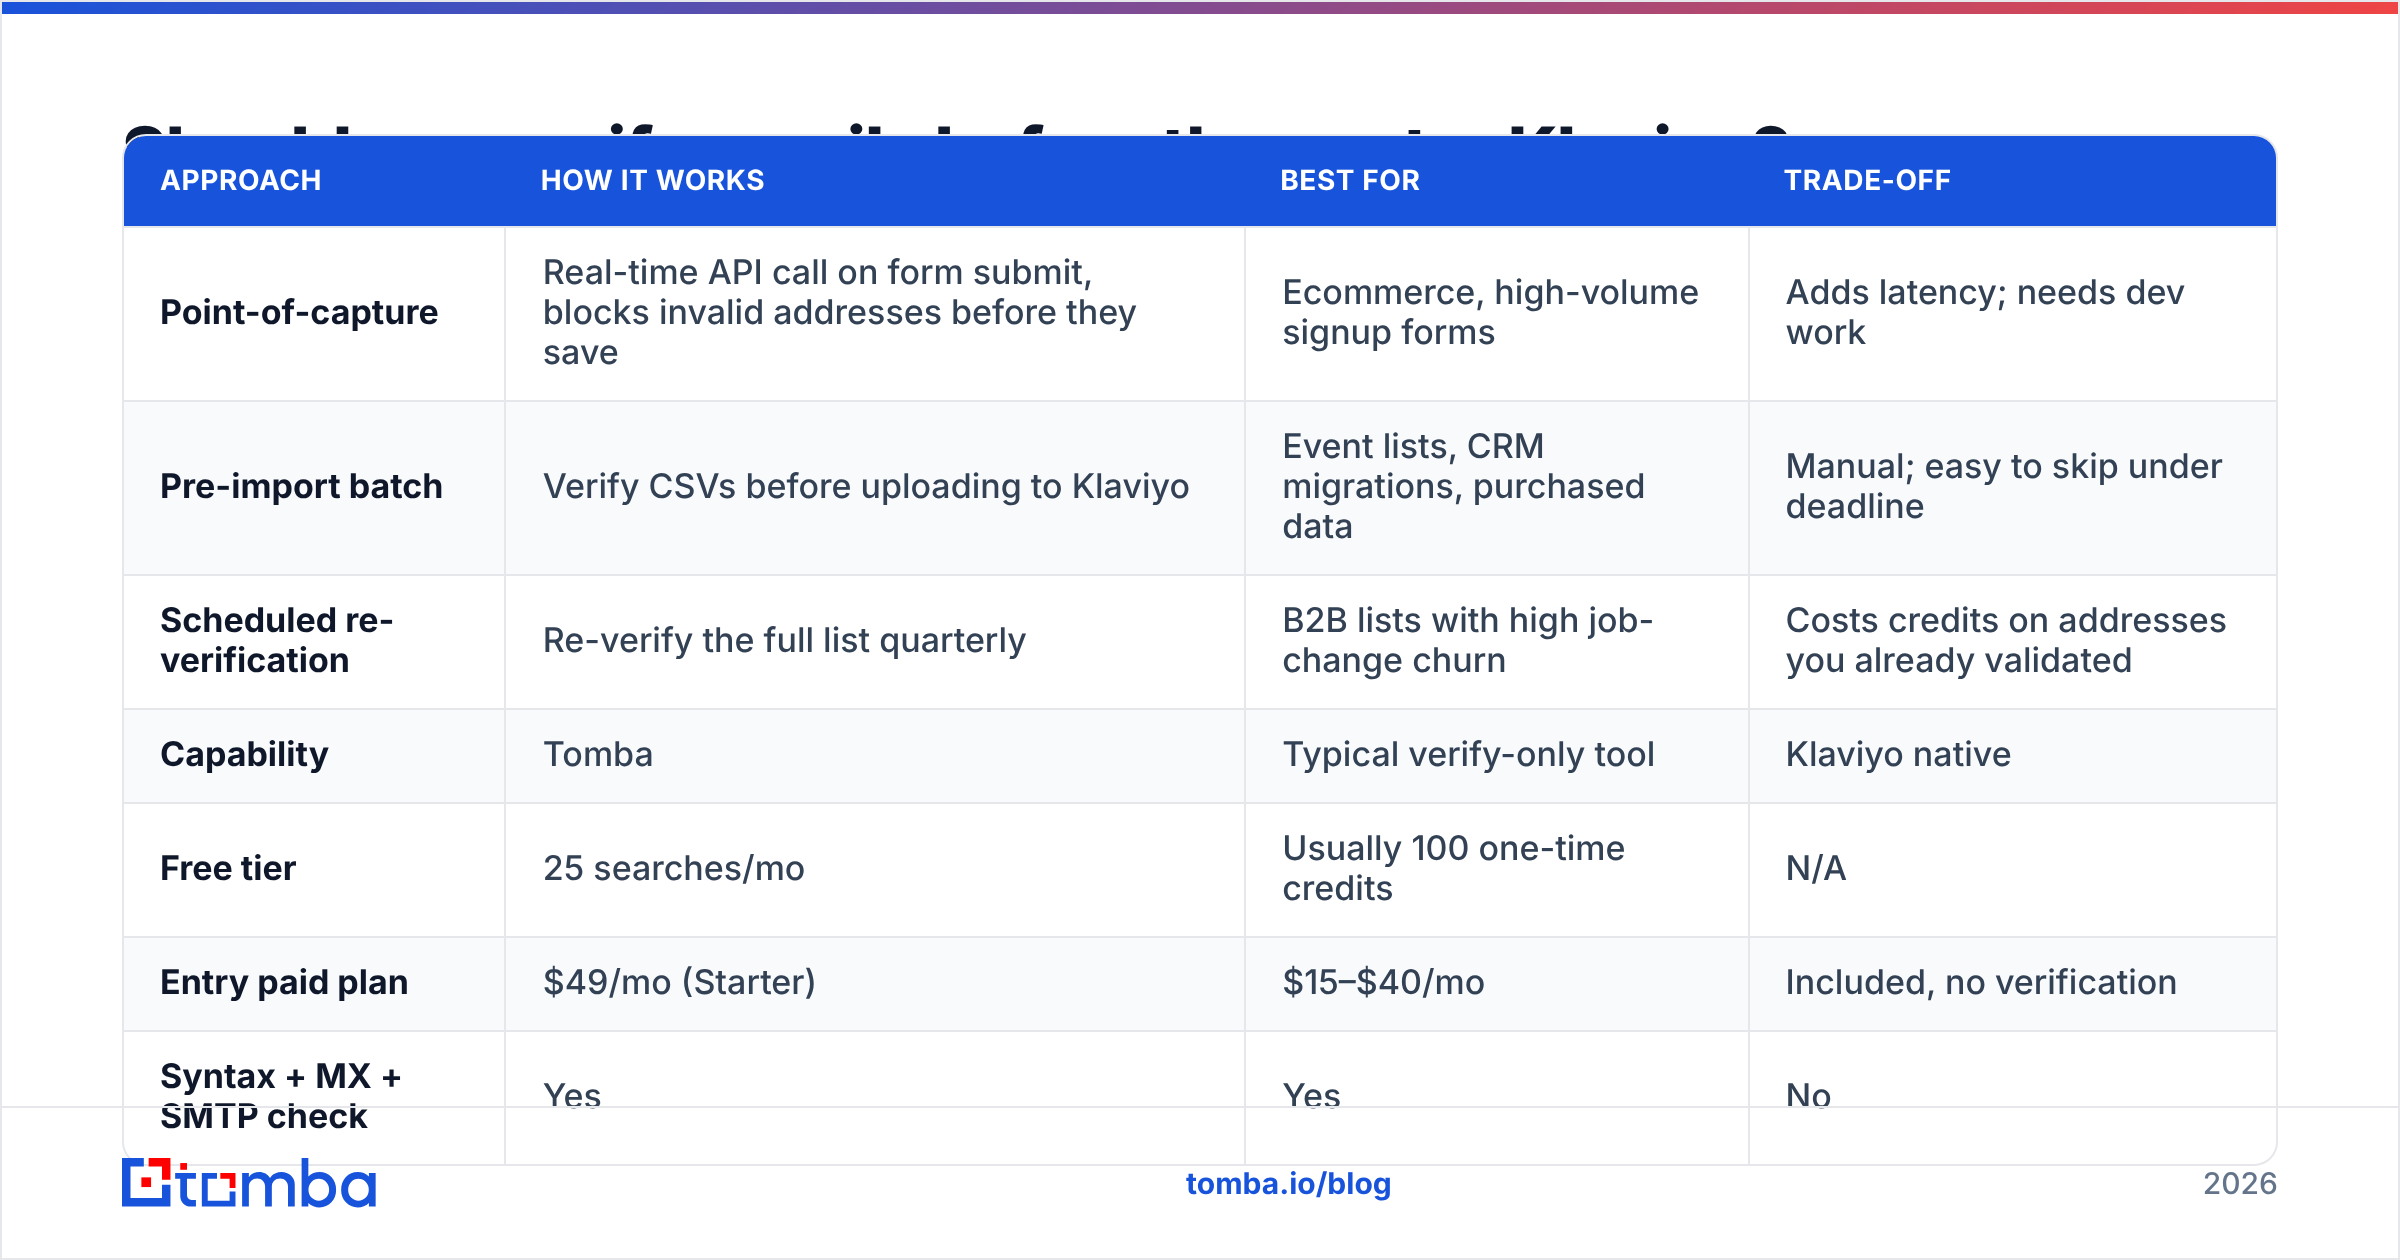The image size is (2400, 1260).
Task: Click the Entry paid plan label
Action: (x=284, y=982)
